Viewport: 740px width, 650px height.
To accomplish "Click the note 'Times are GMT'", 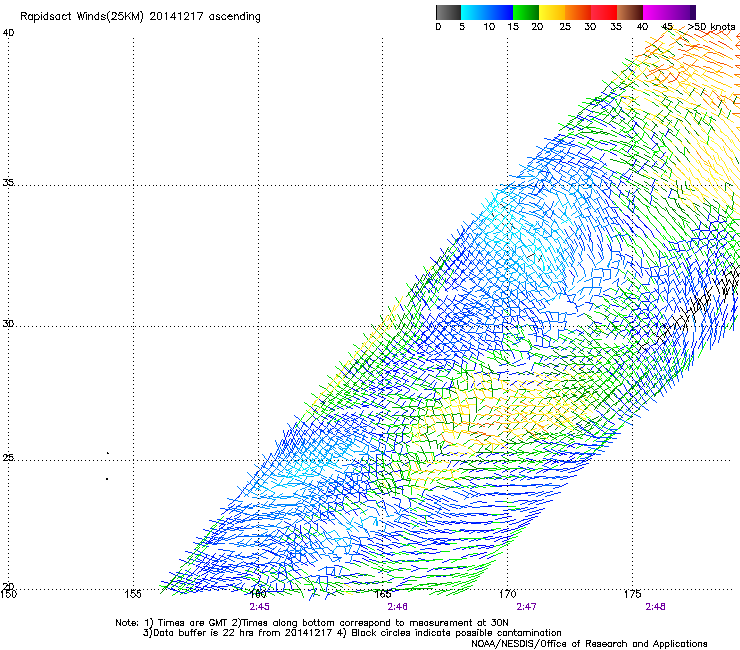I will 193,623.
